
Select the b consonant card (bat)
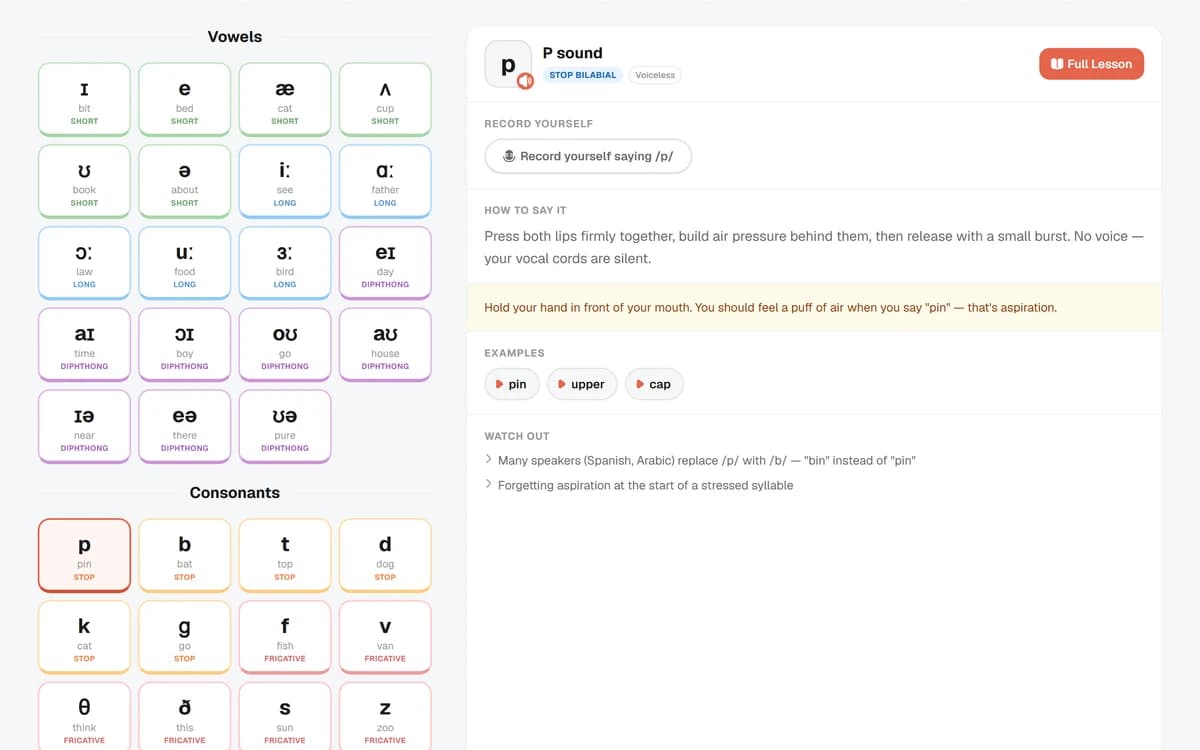pos(185,555)
